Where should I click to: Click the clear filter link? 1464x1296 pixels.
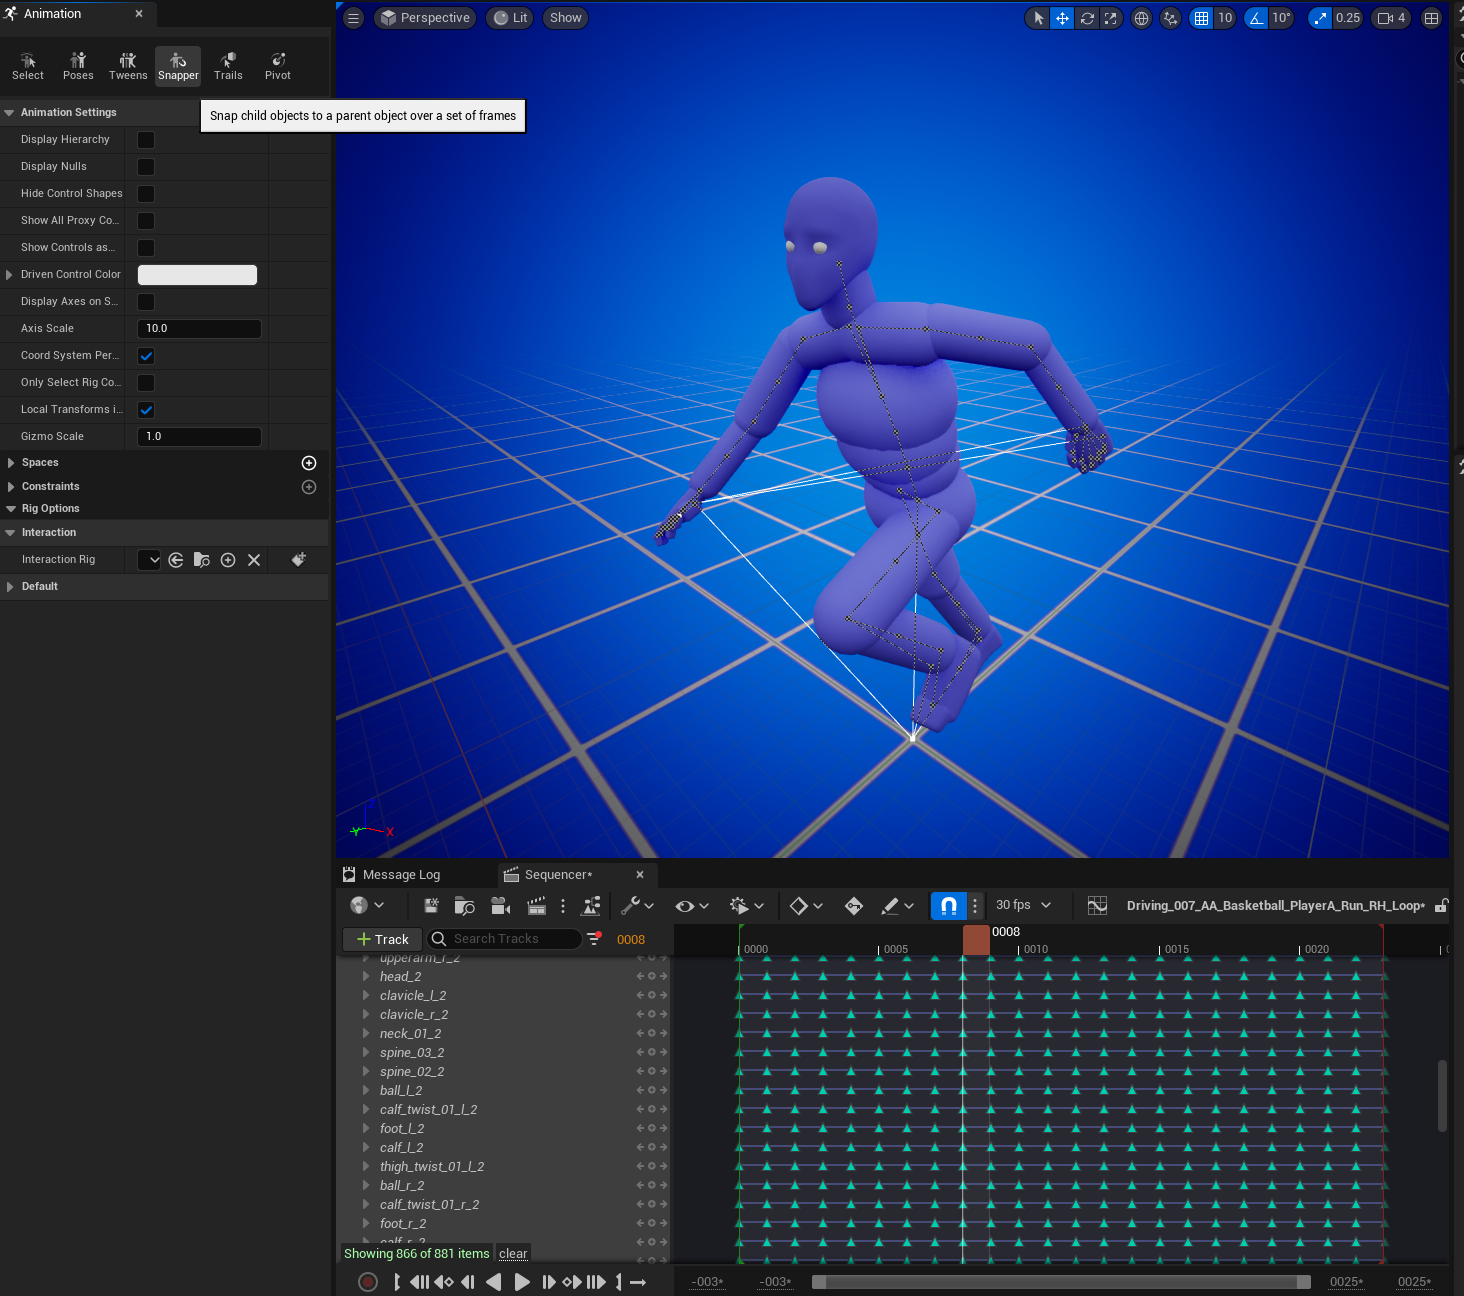pos(513,1254)
